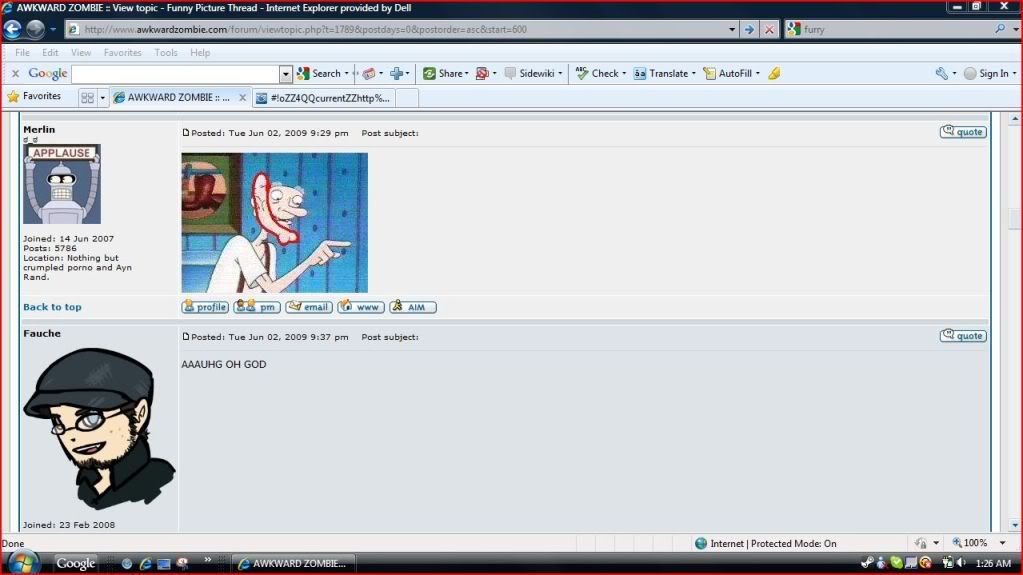Switch to the #!oZZ4QQcurrentZZhttp tab
The image size is (1023, 575).
[x=322, y=98]
